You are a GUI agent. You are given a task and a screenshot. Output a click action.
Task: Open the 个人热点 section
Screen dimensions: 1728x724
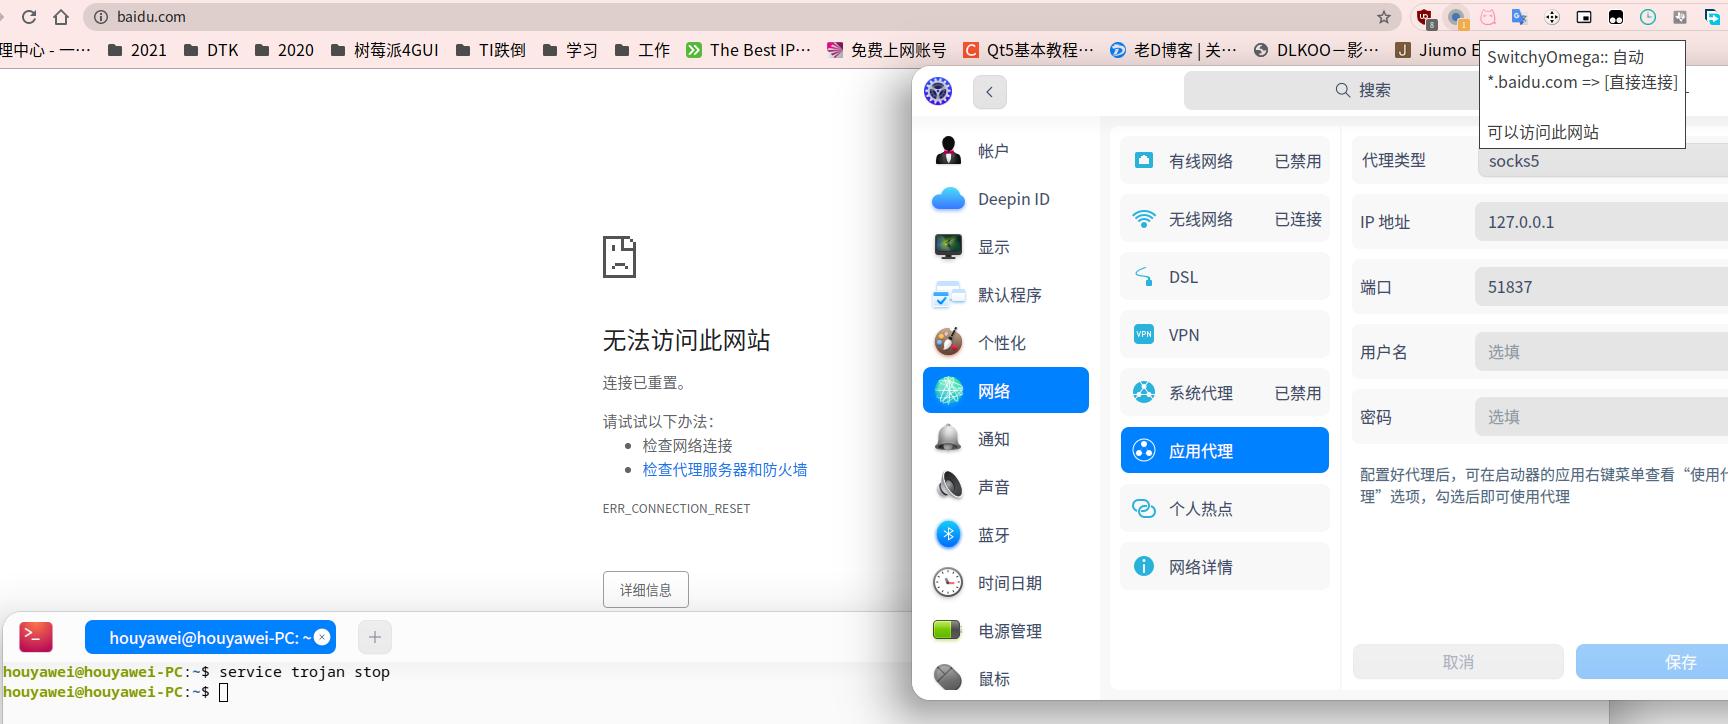1225,509
